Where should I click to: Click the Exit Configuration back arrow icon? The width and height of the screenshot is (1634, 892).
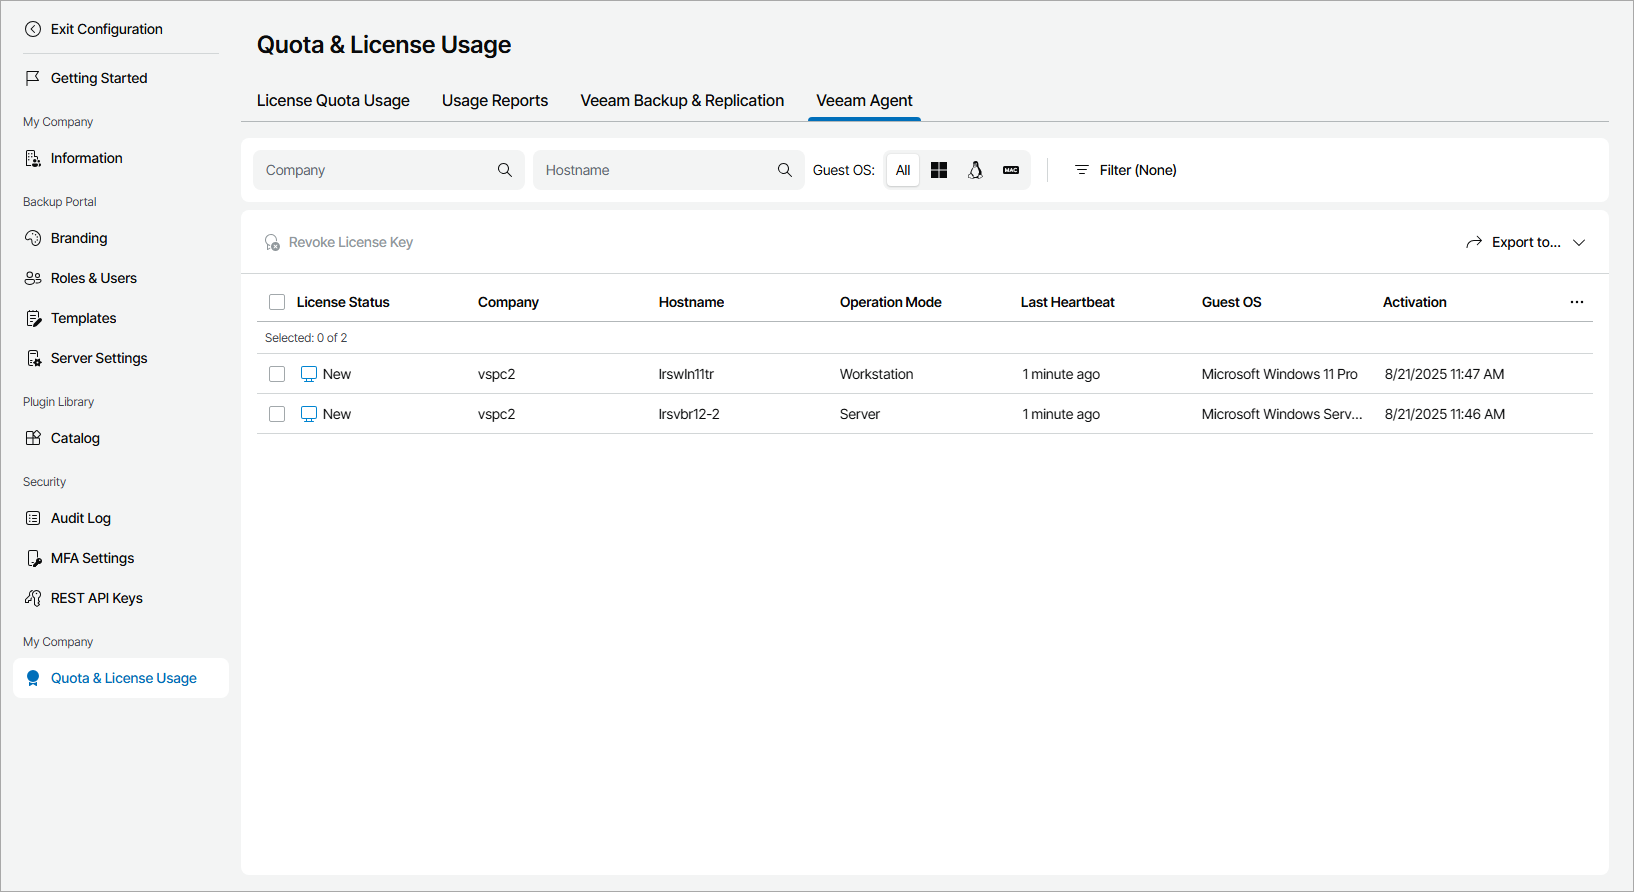point(33,29)
